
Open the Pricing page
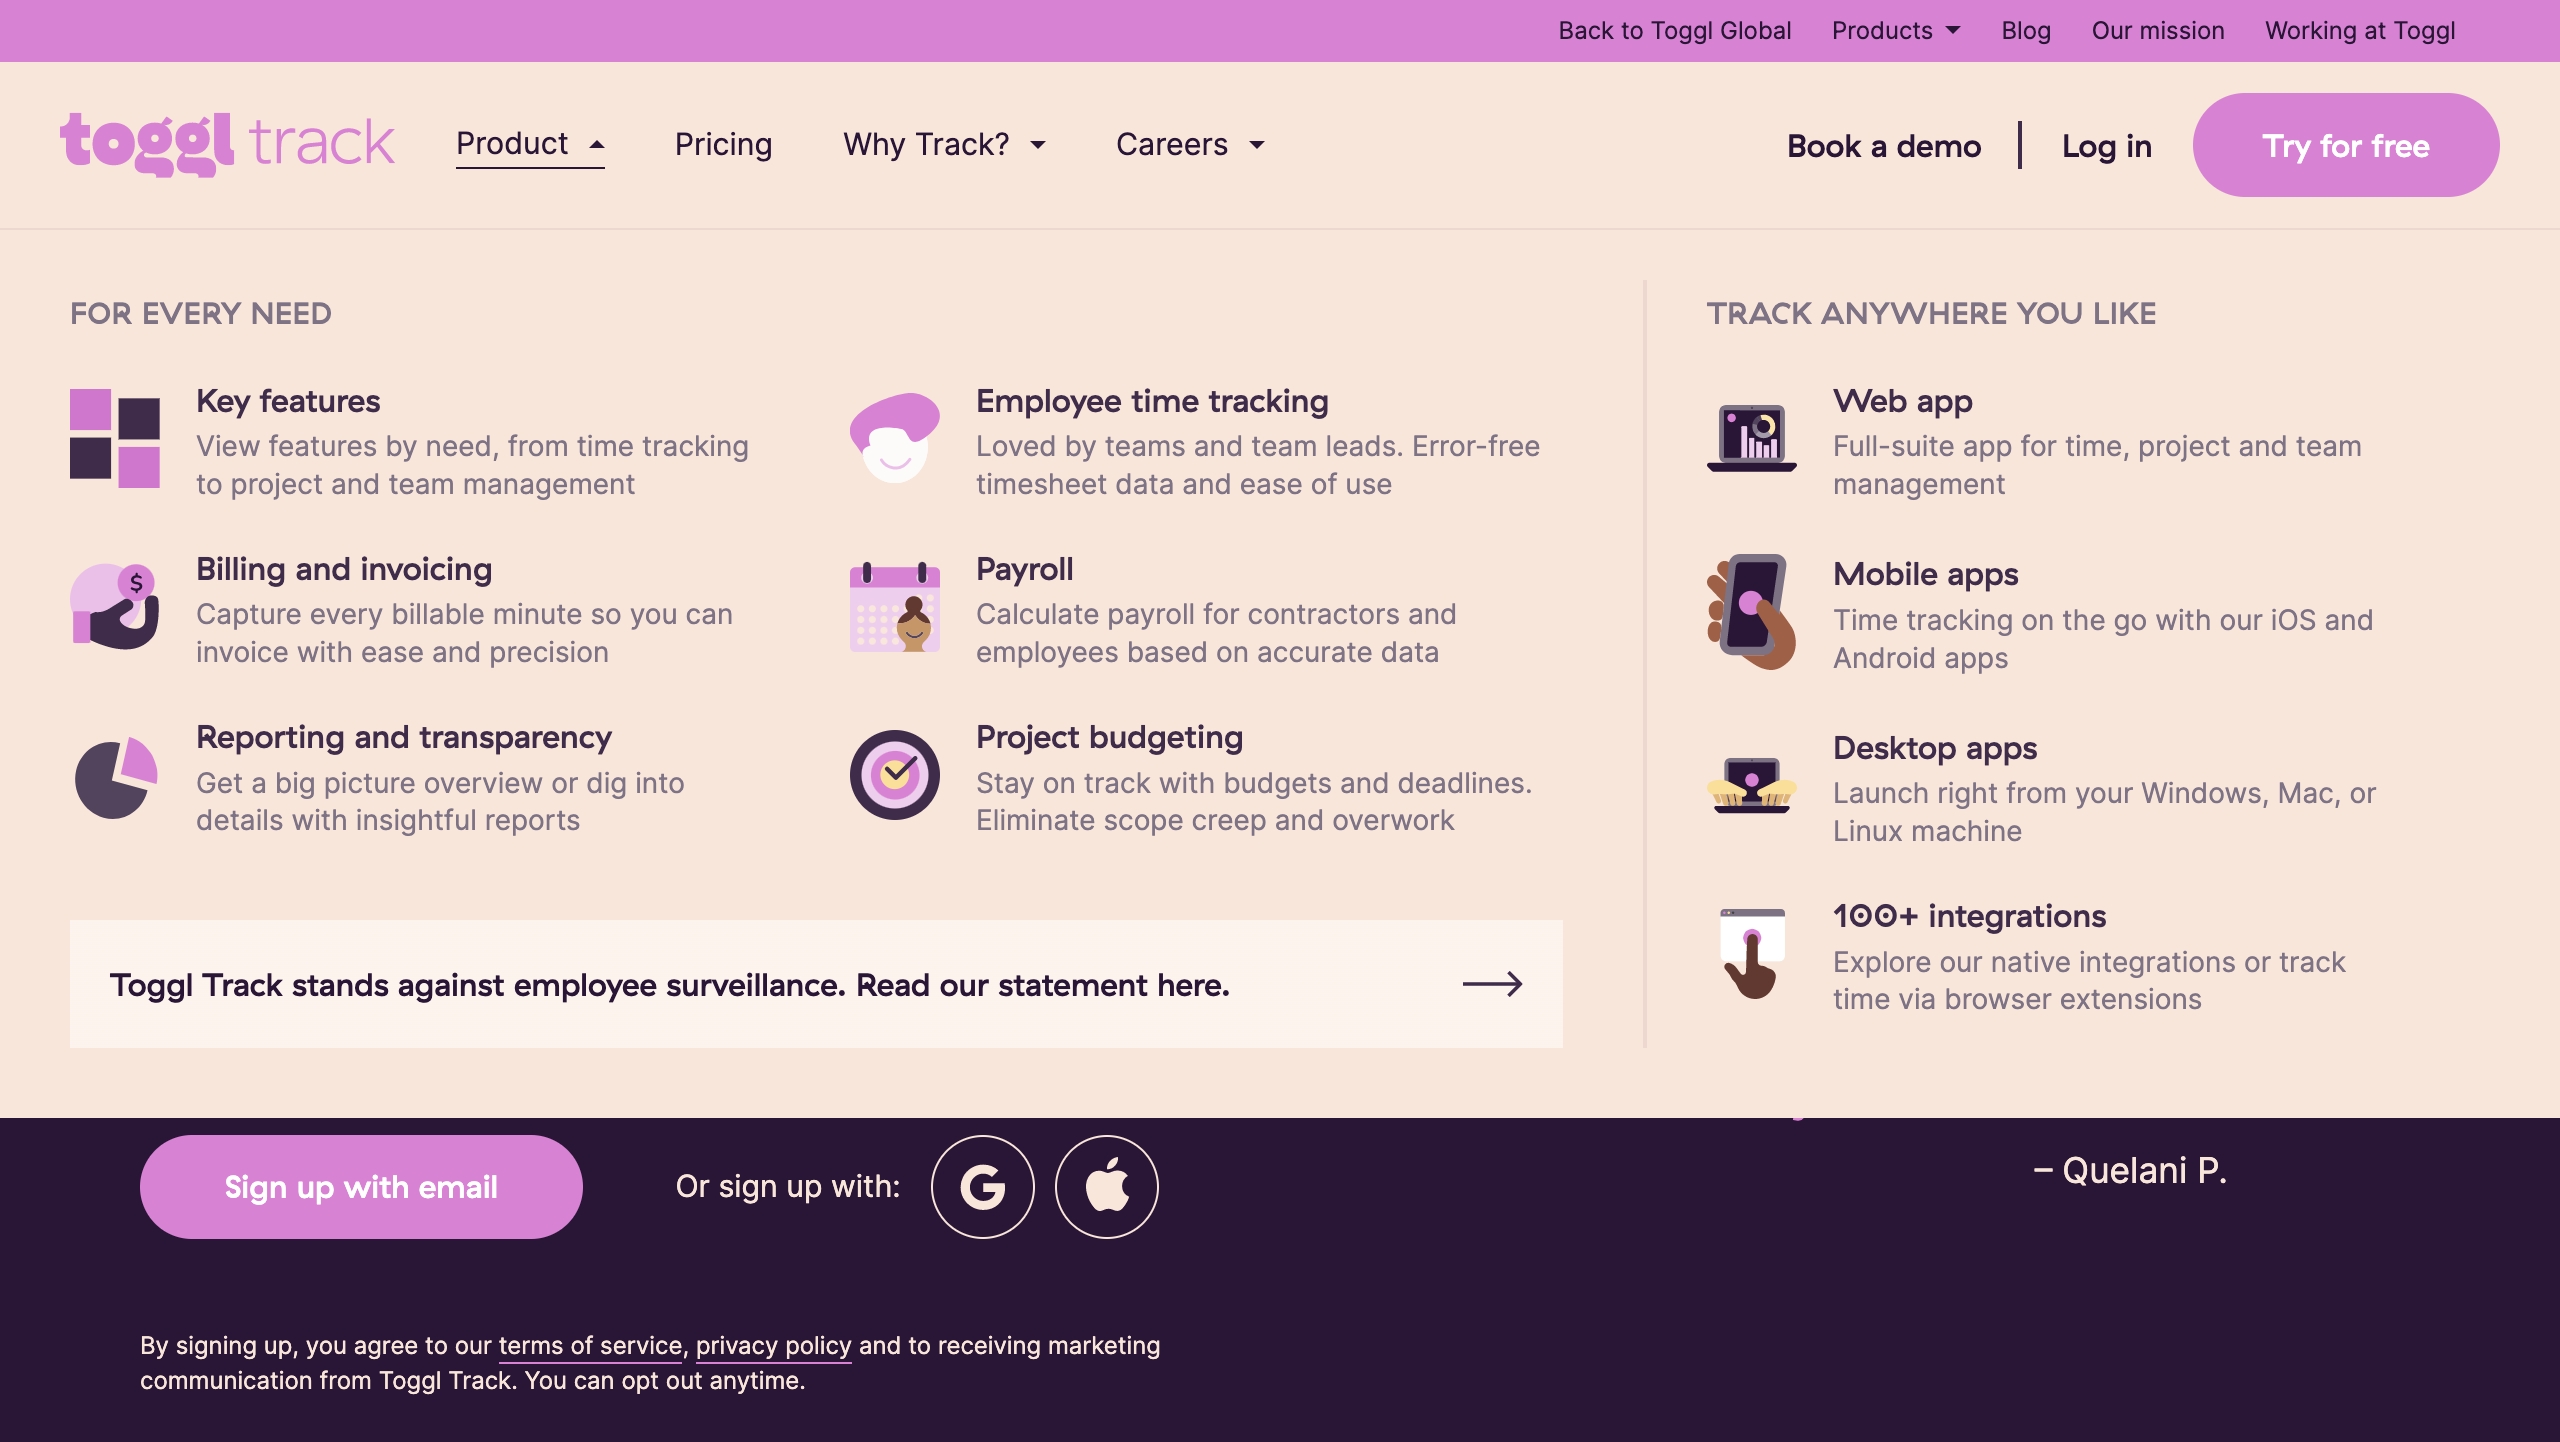(x=724, y=145)
